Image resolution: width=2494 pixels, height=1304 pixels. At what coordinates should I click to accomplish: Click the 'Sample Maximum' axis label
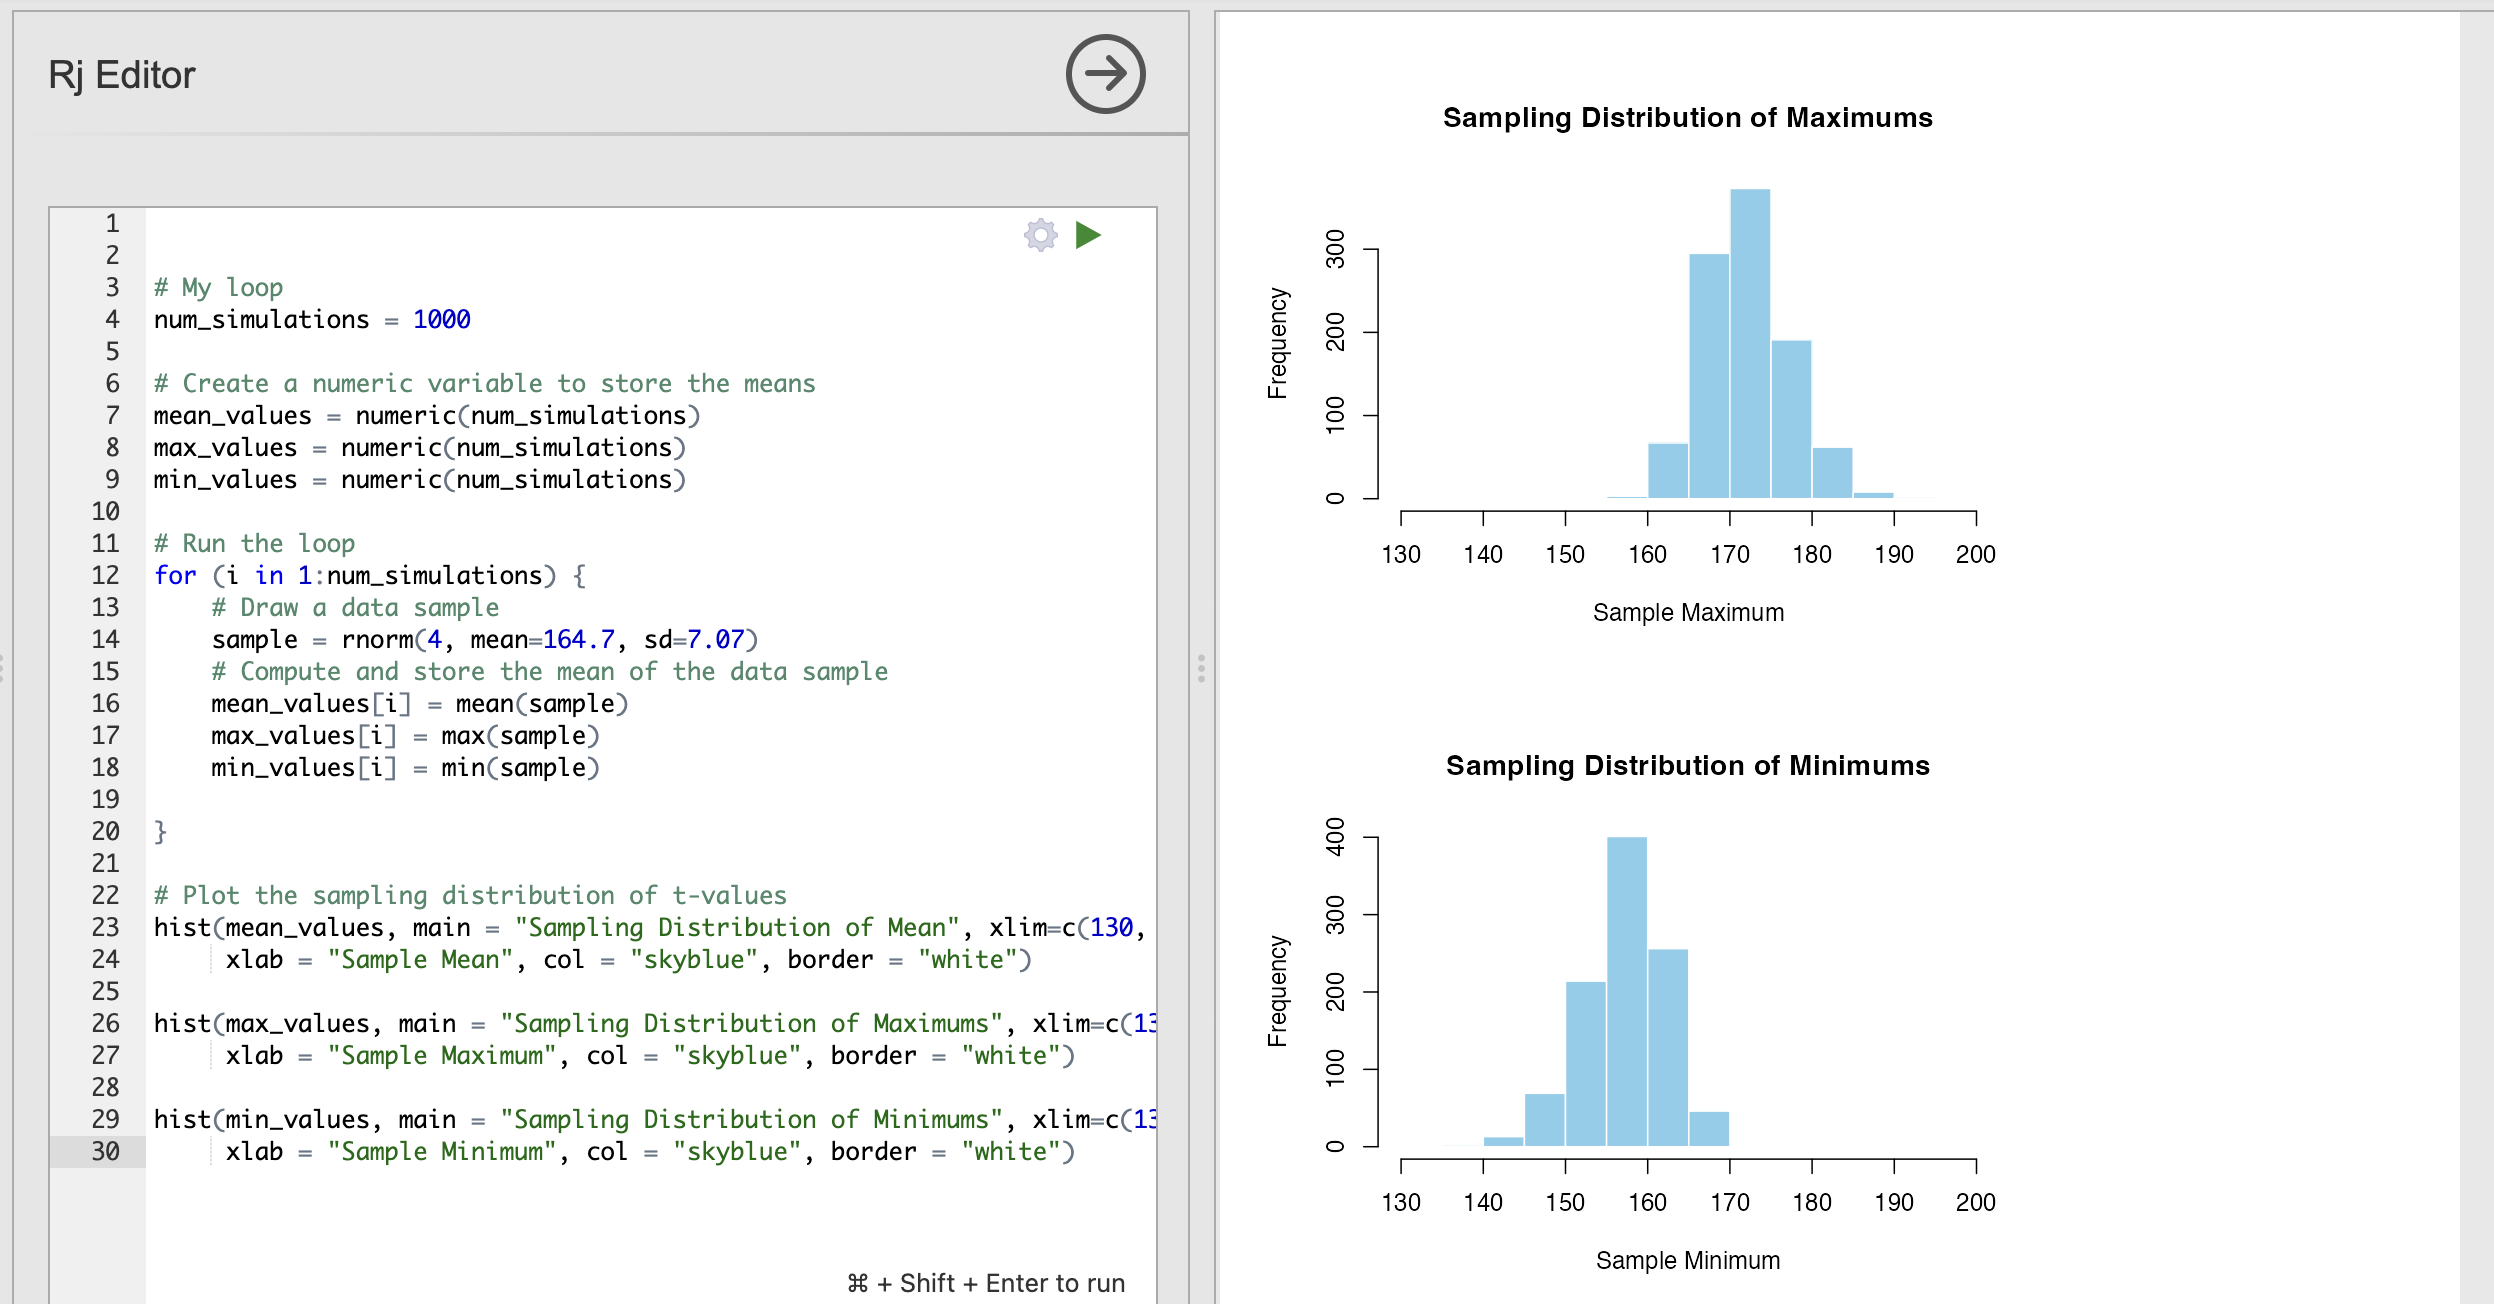pyautogui.click(x=1688, y=612)
